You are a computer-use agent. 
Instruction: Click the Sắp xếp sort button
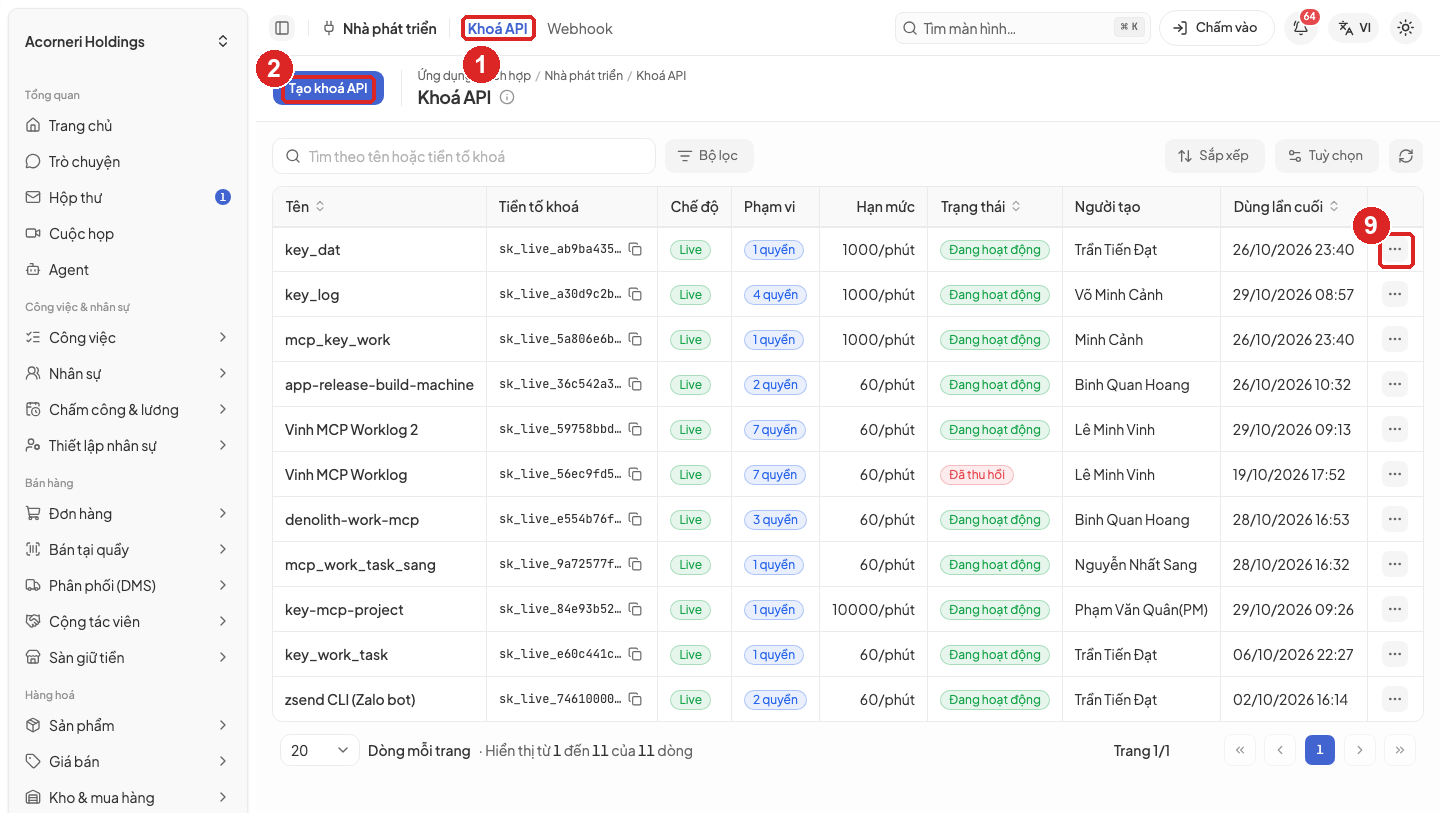1214,156
